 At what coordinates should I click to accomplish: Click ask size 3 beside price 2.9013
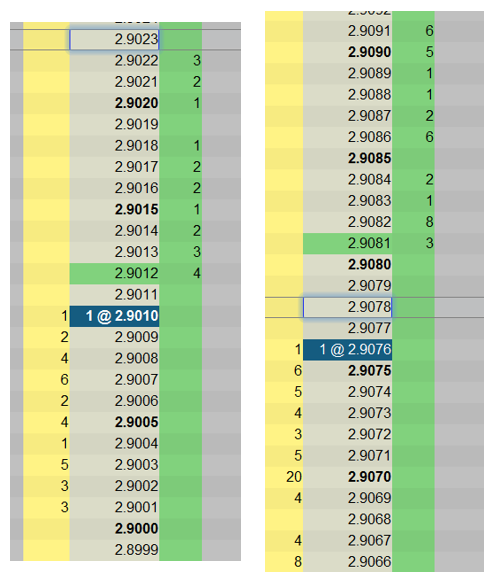pyautogui.click(x=197, y=252)
